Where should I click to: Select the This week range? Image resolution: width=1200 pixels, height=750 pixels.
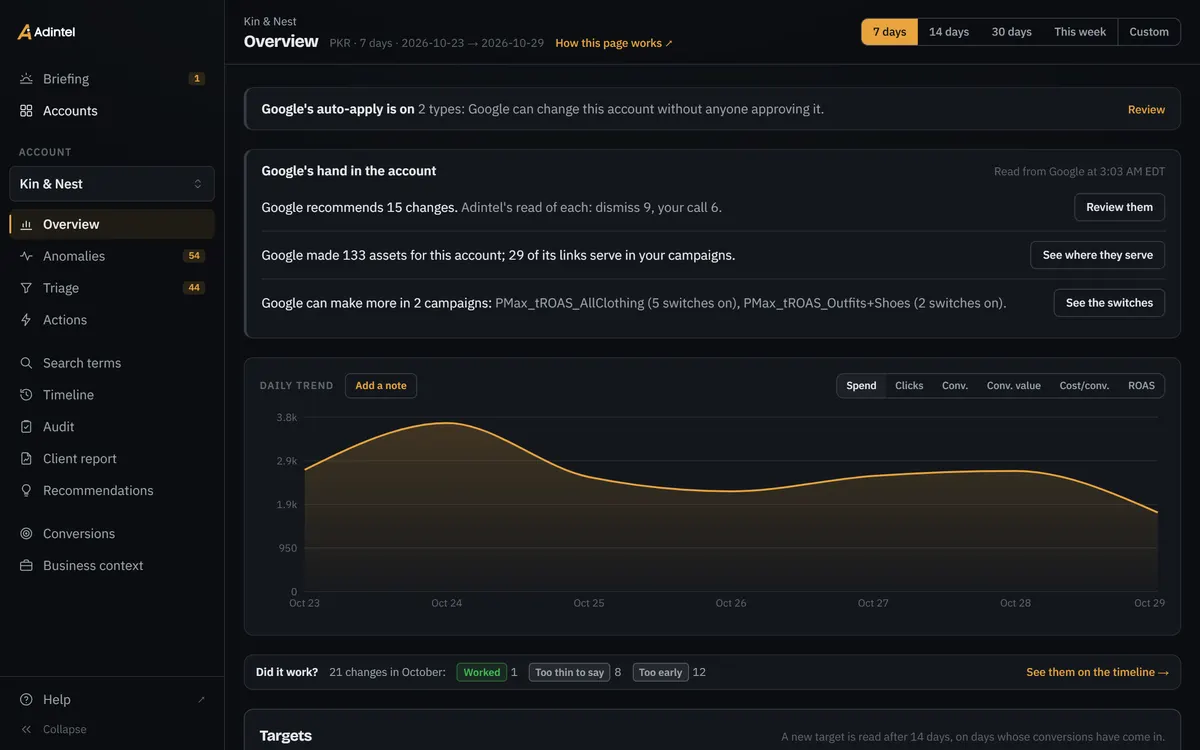1080,32
